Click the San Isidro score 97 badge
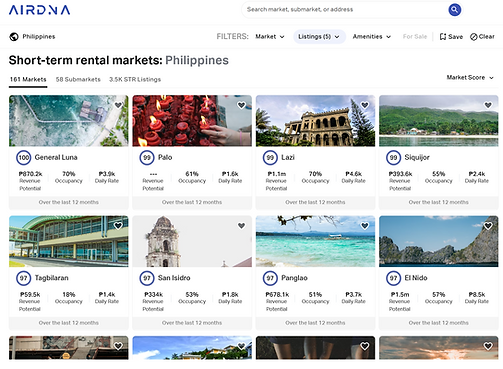This screenshot has width=503, height=369. click(x=147, y=278)
